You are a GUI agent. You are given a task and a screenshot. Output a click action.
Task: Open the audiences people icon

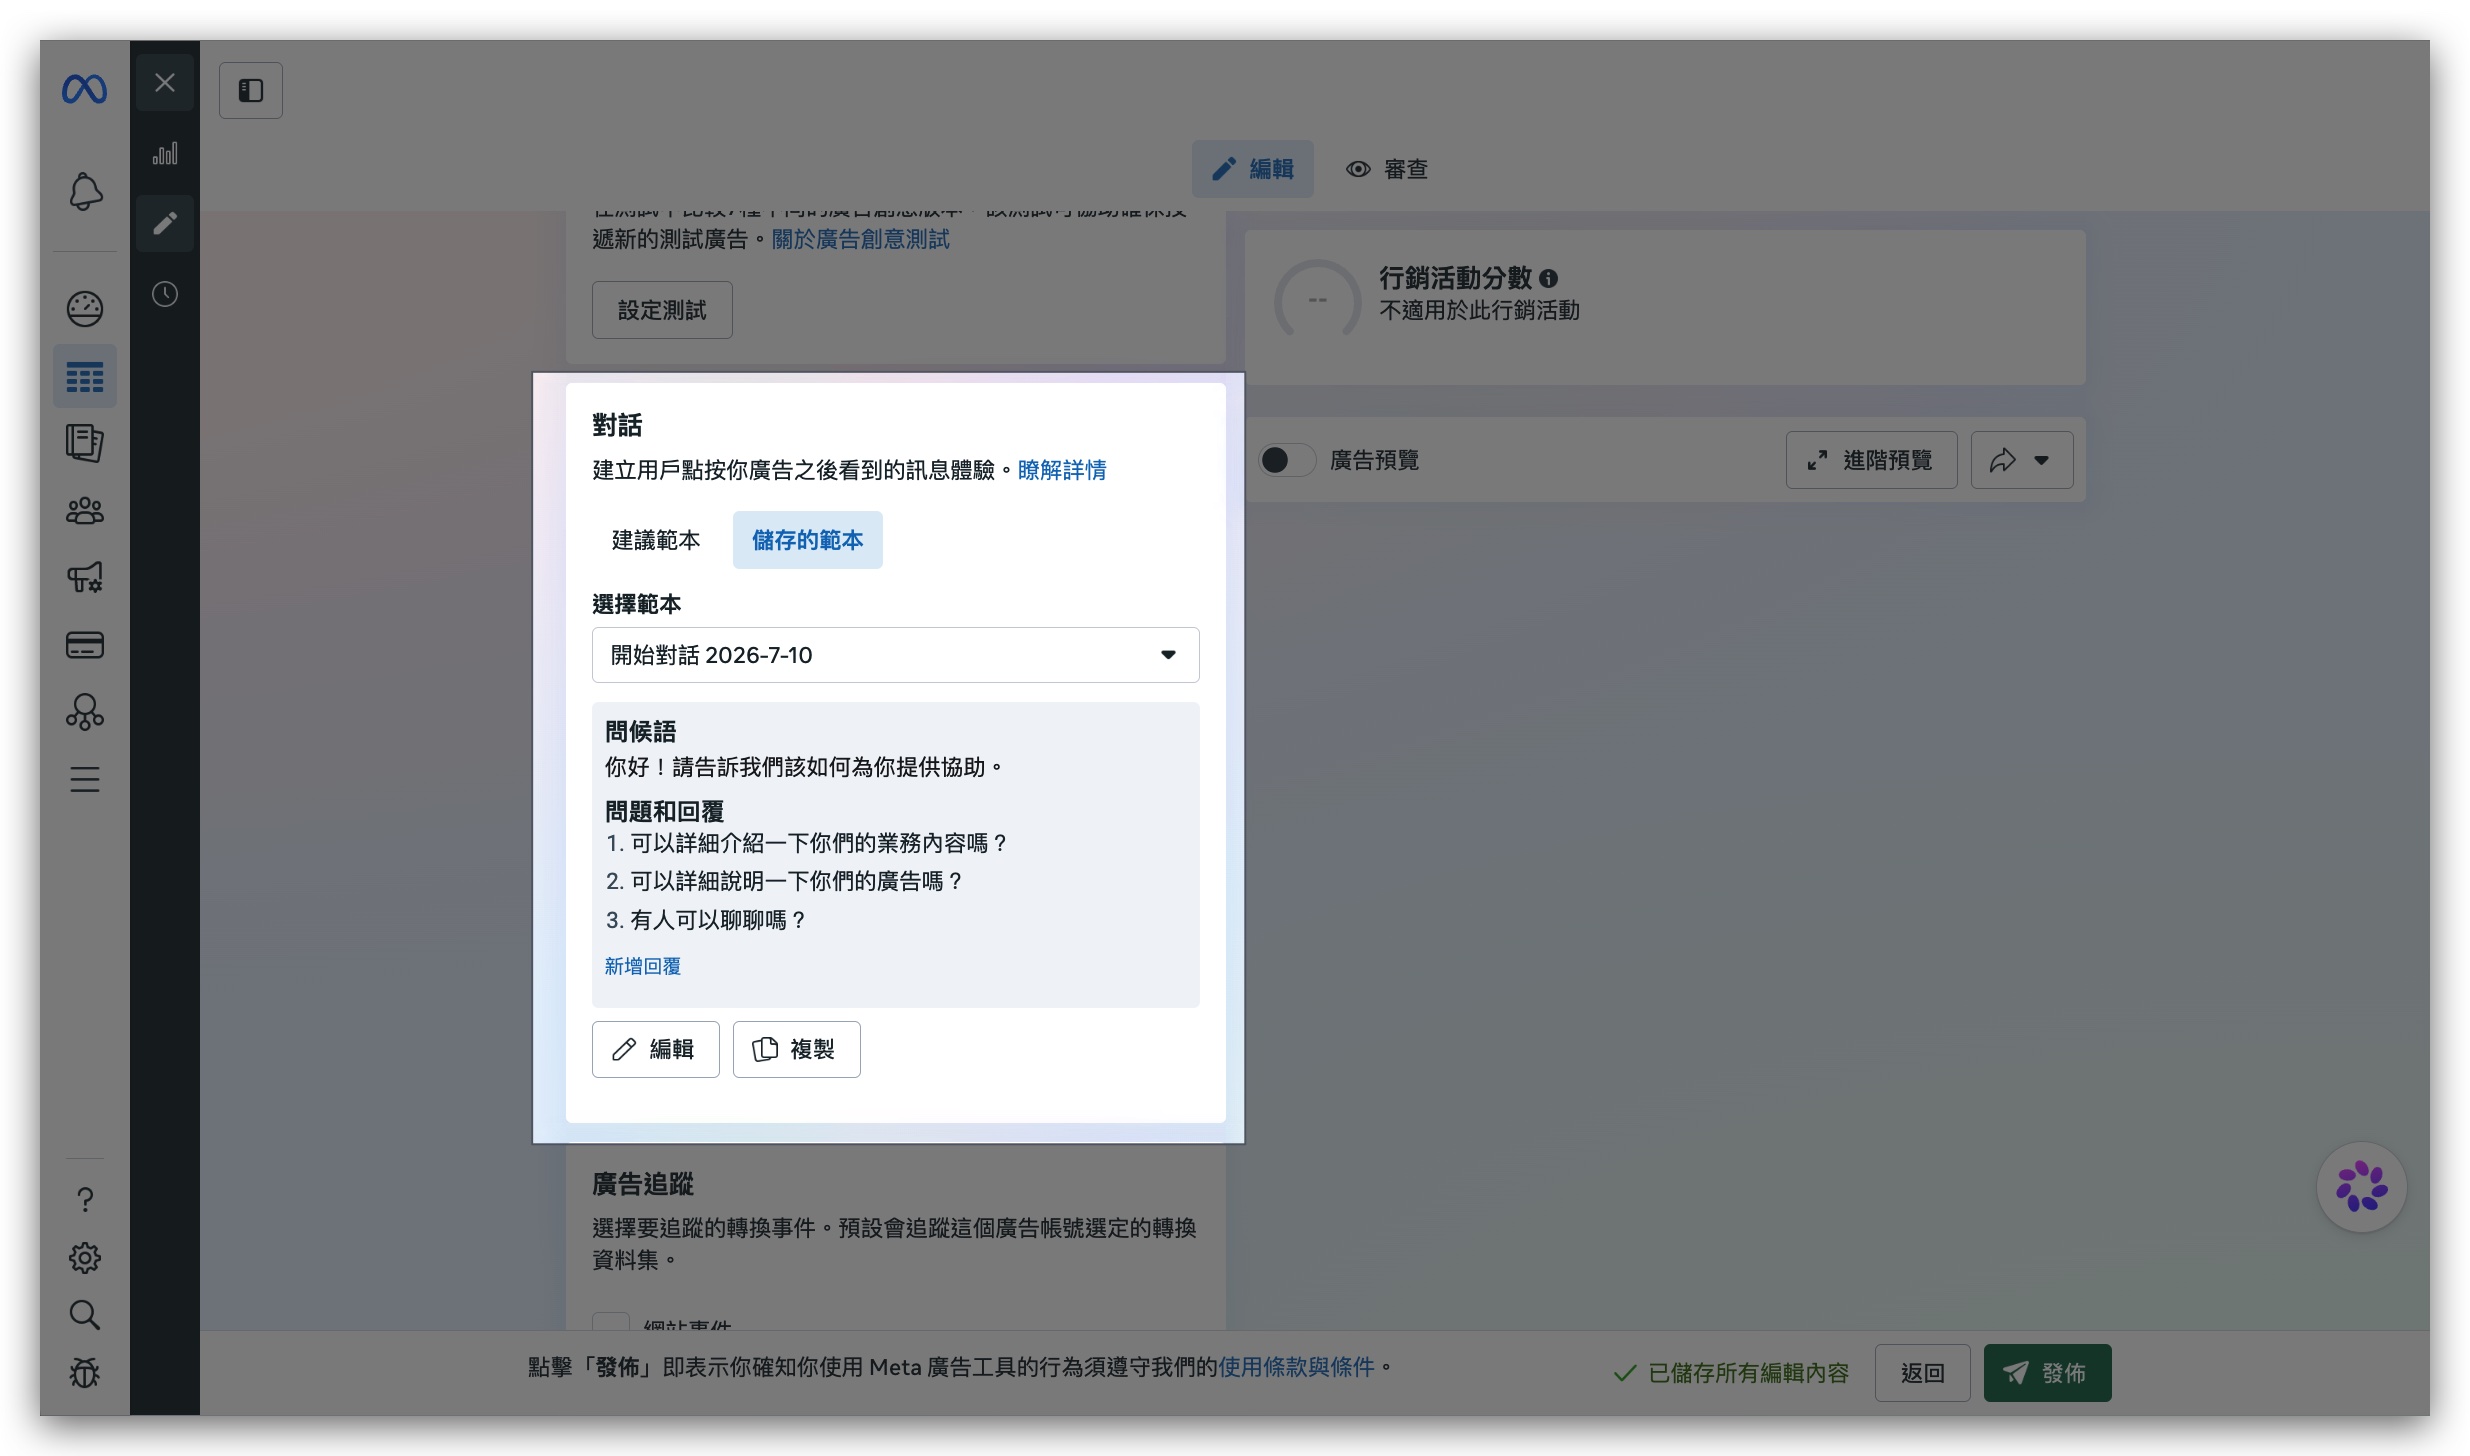coord(85,511)
